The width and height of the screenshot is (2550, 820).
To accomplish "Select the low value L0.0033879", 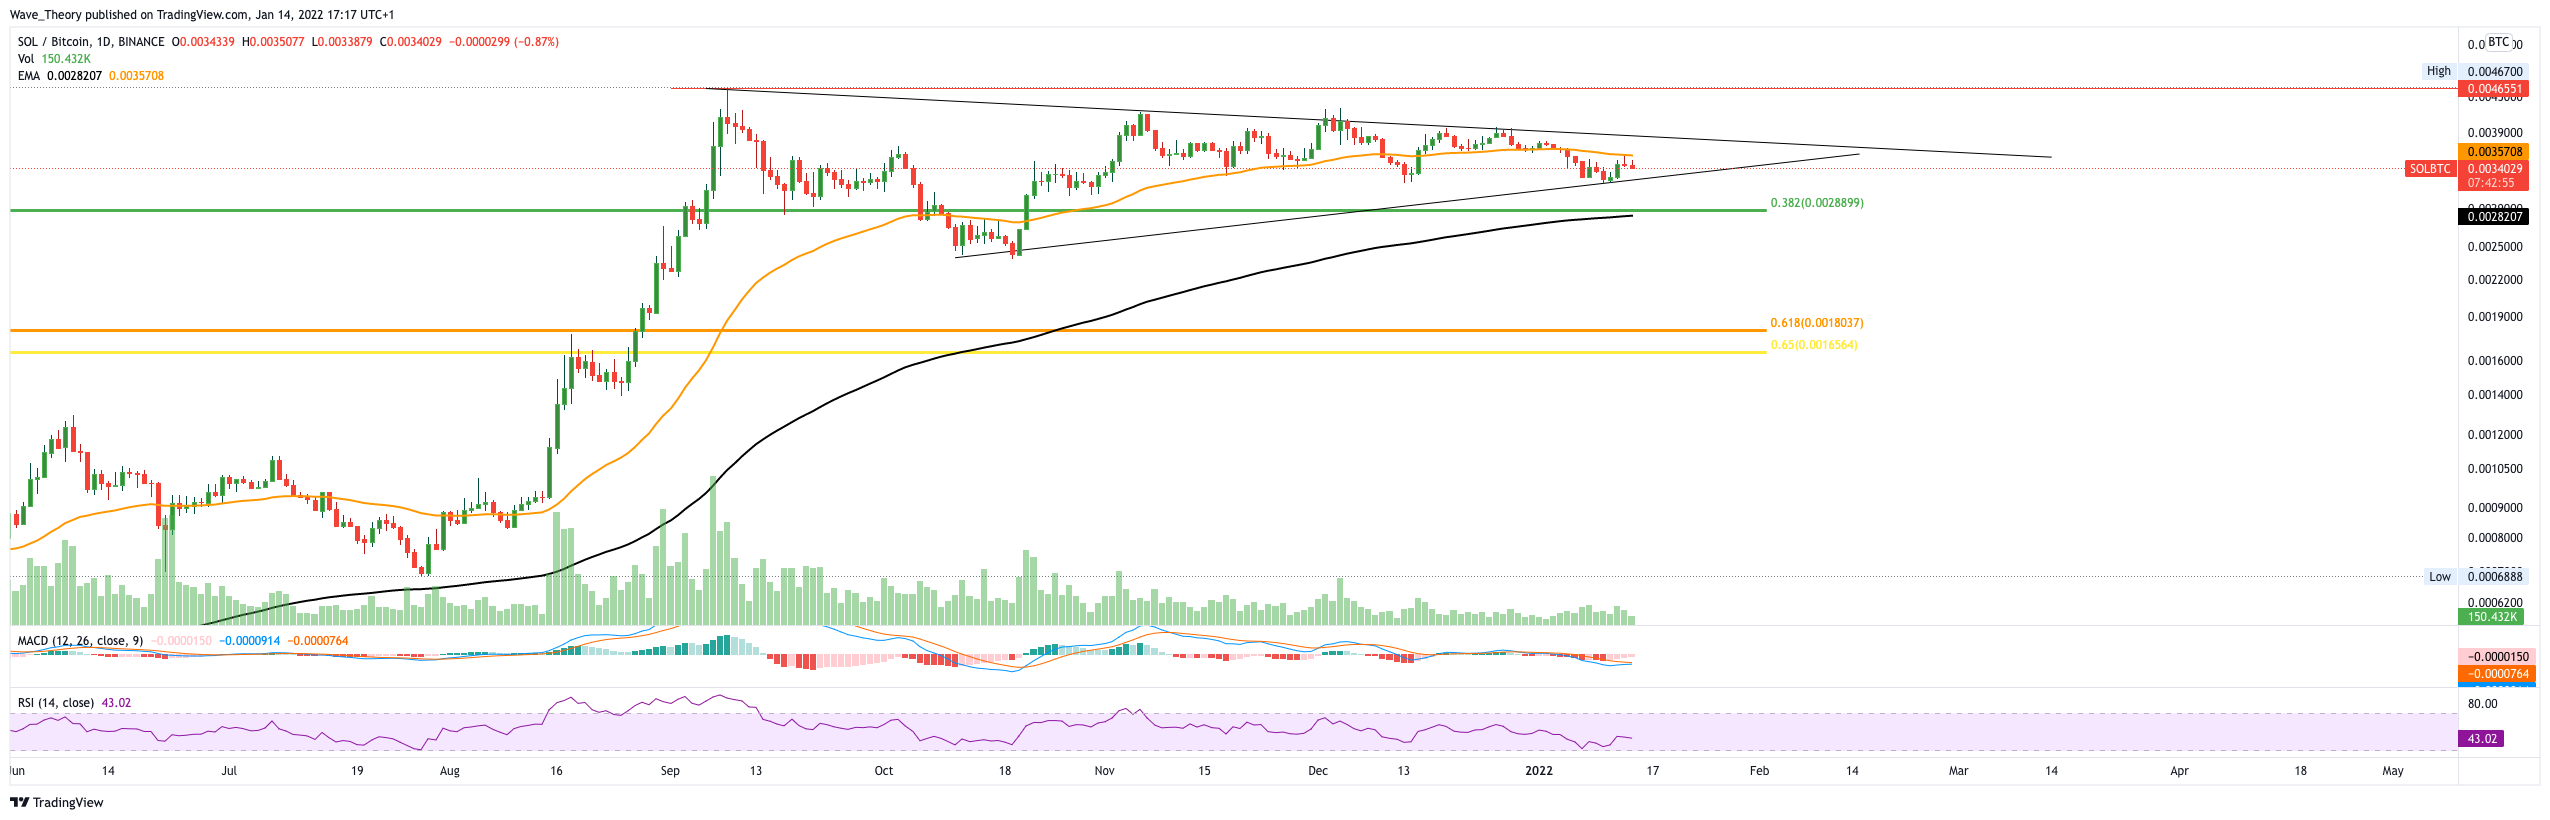I will pos(342,42).
